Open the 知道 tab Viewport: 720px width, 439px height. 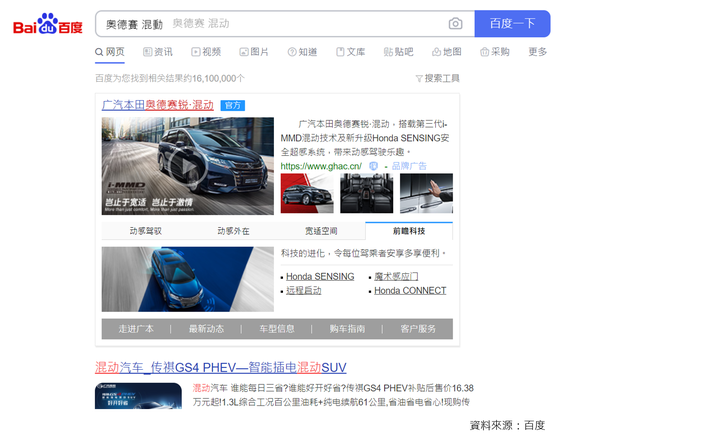(302, 52)
